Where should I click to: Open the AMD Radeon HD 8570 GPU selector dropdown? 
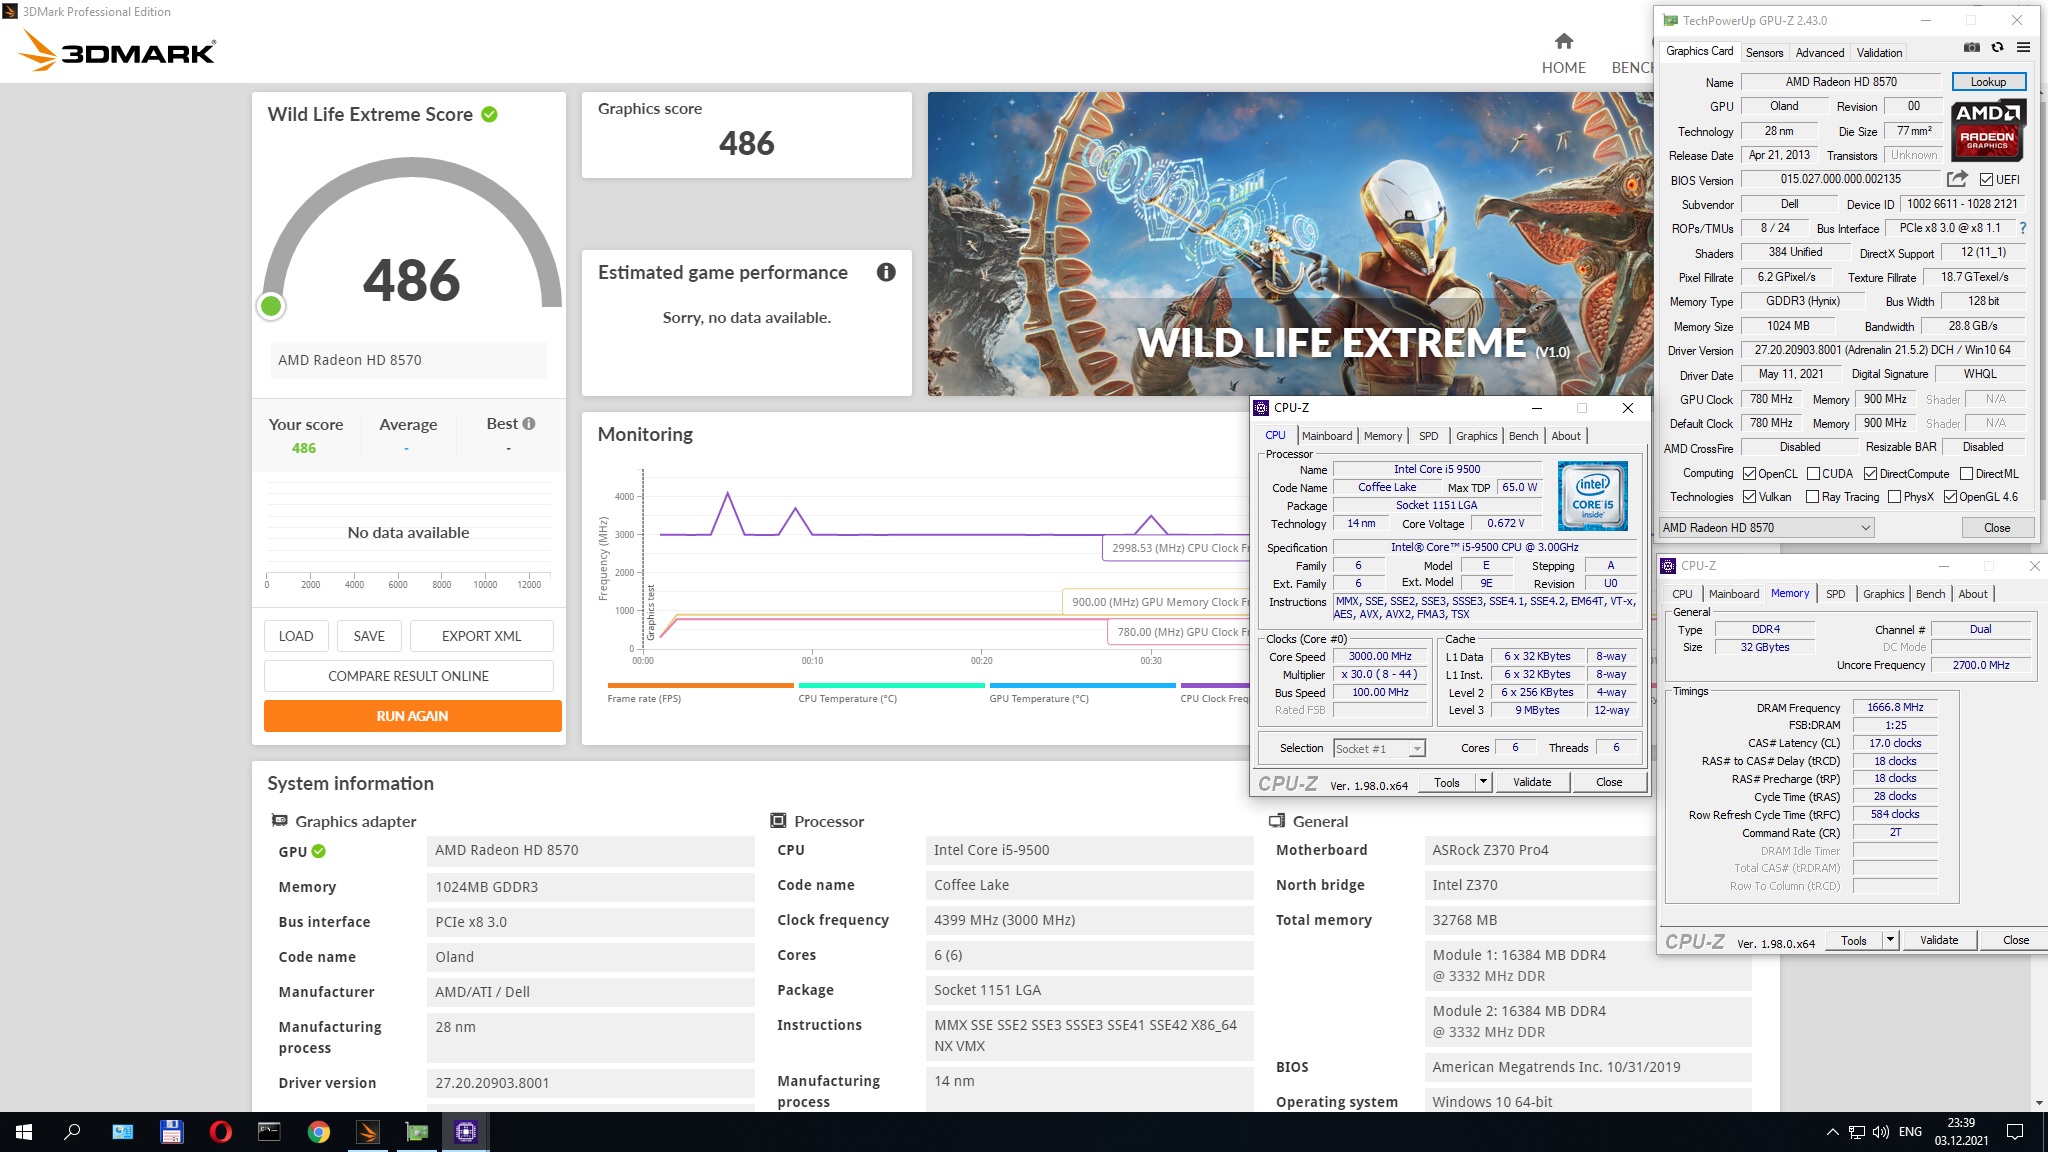[x=1766, y=528]
